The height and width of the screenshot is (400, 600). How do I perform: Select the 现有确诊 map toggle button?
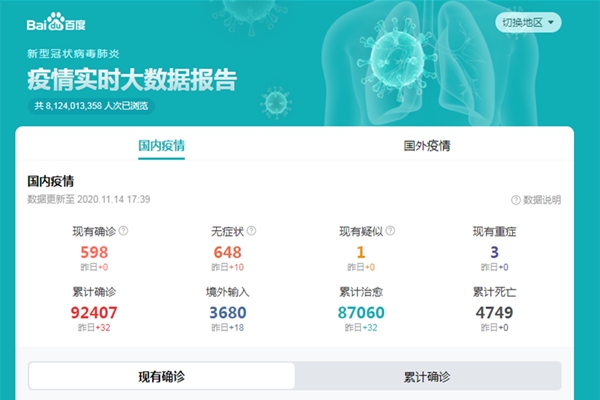[162, 377]
